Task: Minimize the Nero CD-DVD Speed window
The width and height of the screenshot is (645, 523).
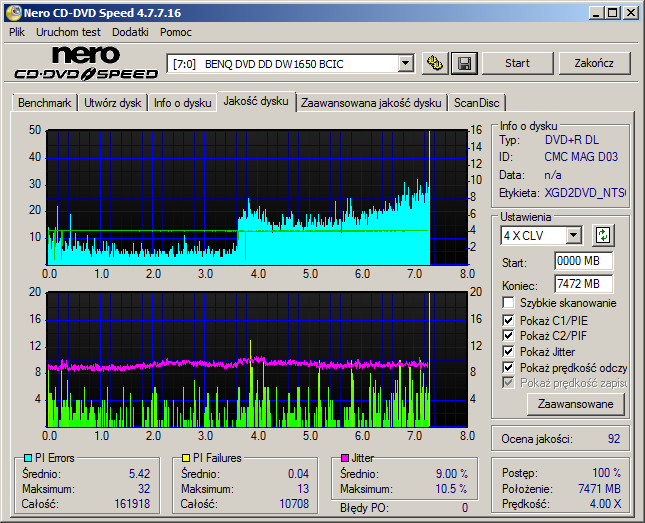Action: pyautogui.click(x=596, y=13)
